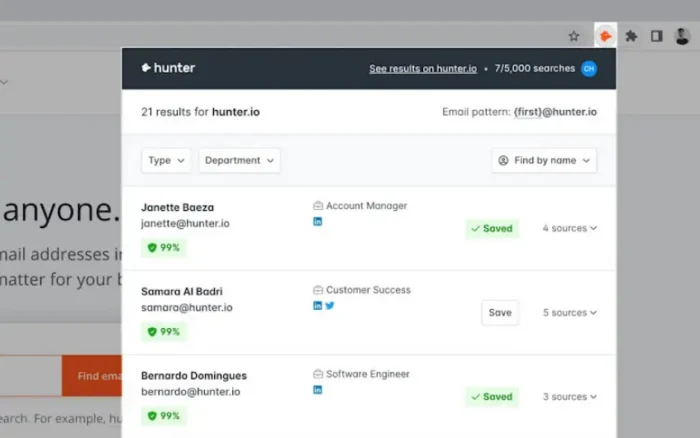Open Samara Al Badri's LinkedIn icon
The height and width of the screenshot is (438, 700).
tap(317, 305)
